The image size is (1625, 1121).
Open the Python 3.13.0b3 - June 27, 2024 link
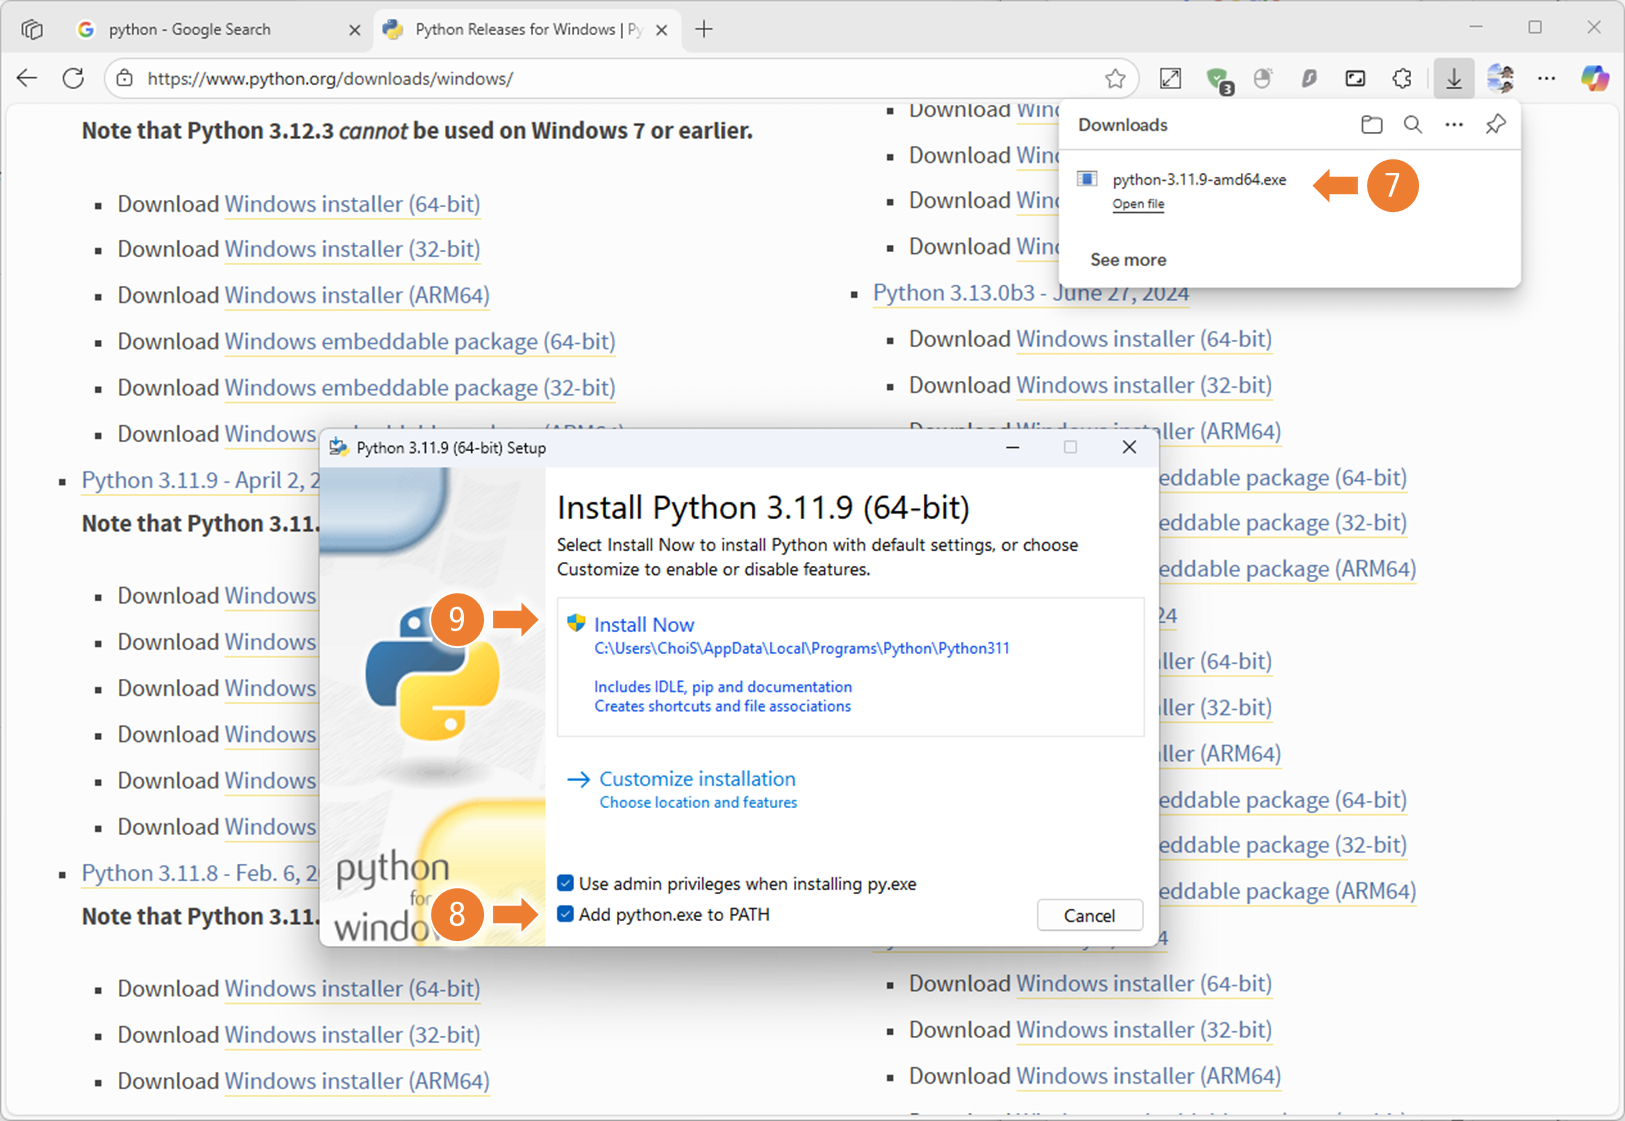pos(1031,293)
